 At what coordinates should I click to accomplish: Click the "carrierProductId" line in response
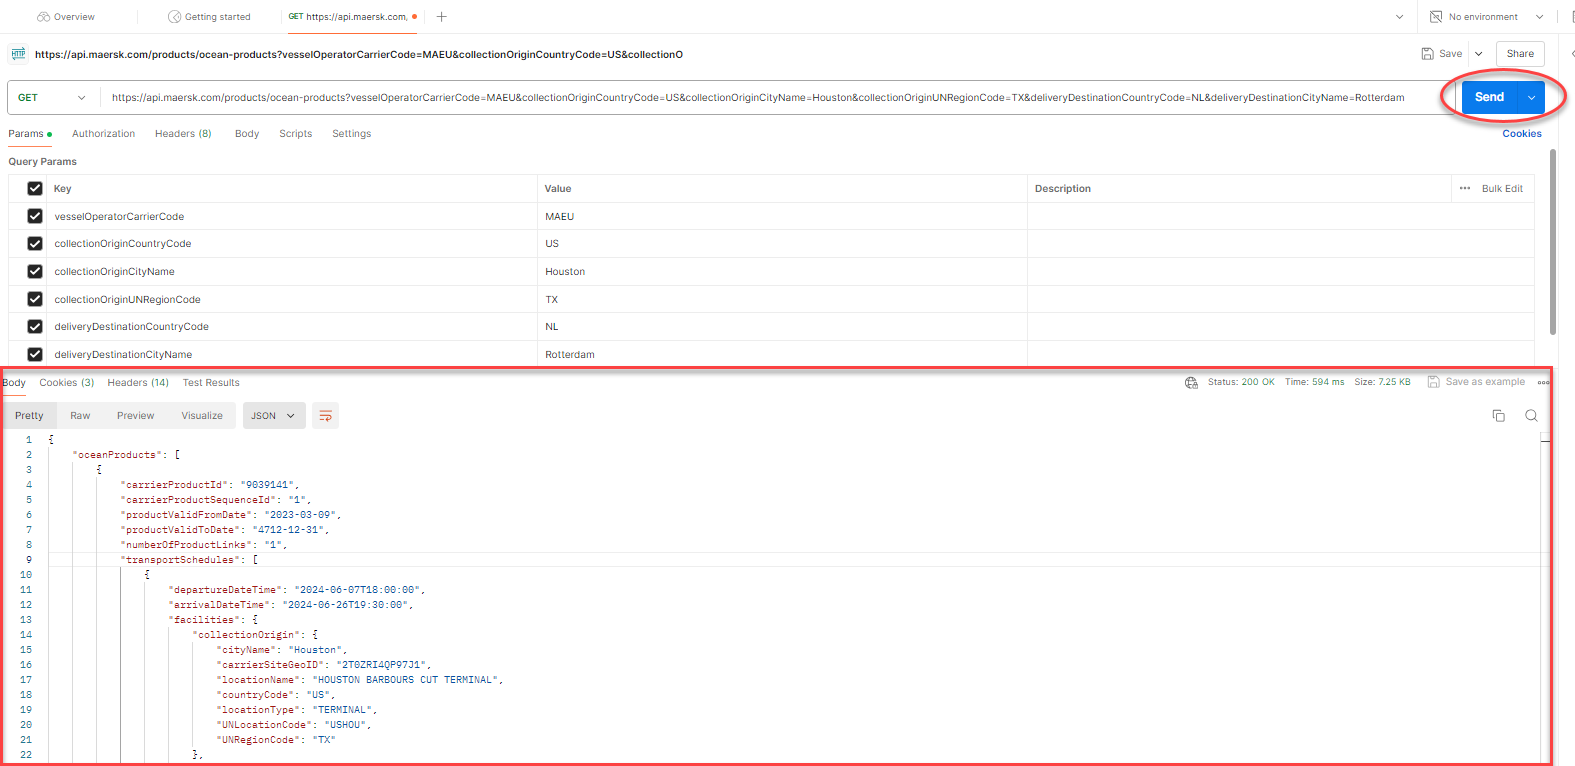(210, 485)
